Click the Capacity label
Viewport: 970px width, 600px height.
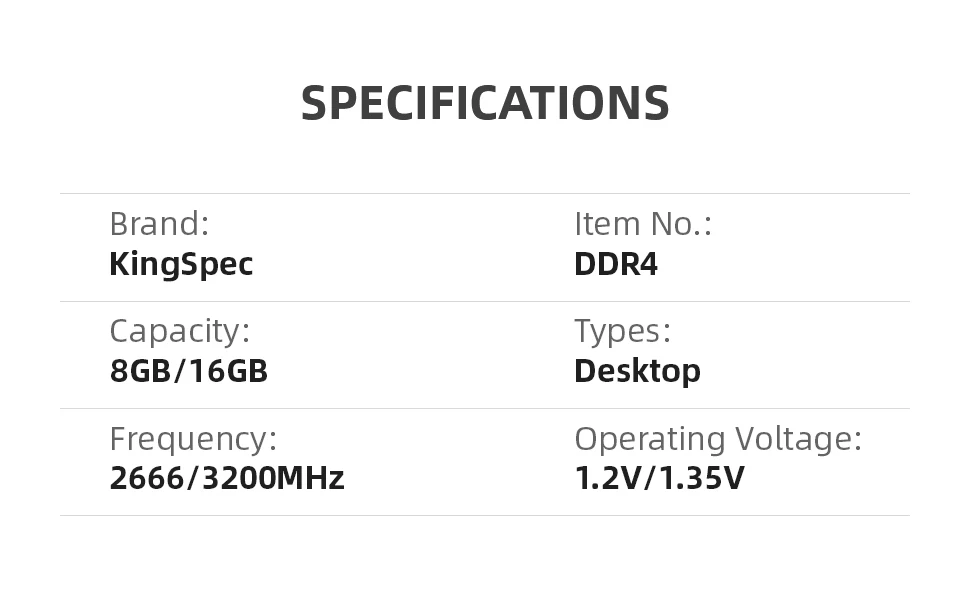pyautogui.click(x=179, y=331)
